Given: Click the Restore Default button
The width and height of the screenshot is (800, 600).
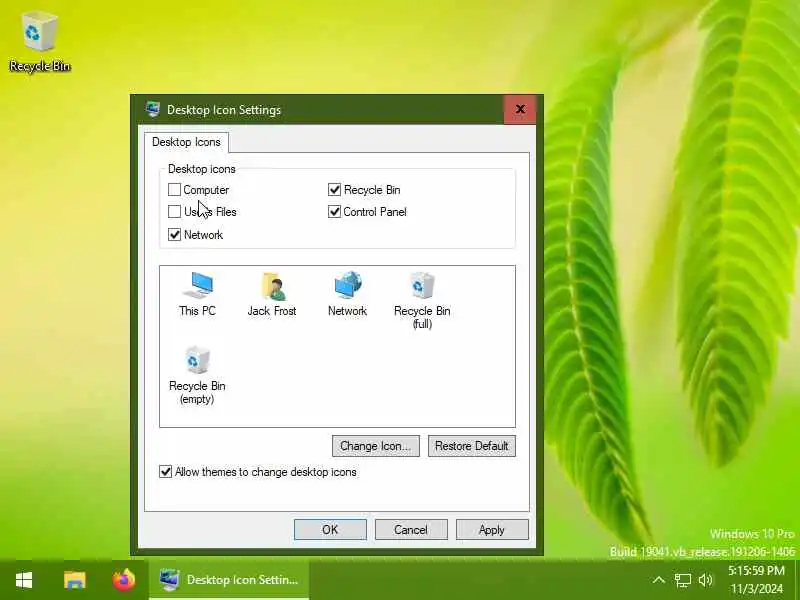Looking at the screenshot, I should click(471, 446).
